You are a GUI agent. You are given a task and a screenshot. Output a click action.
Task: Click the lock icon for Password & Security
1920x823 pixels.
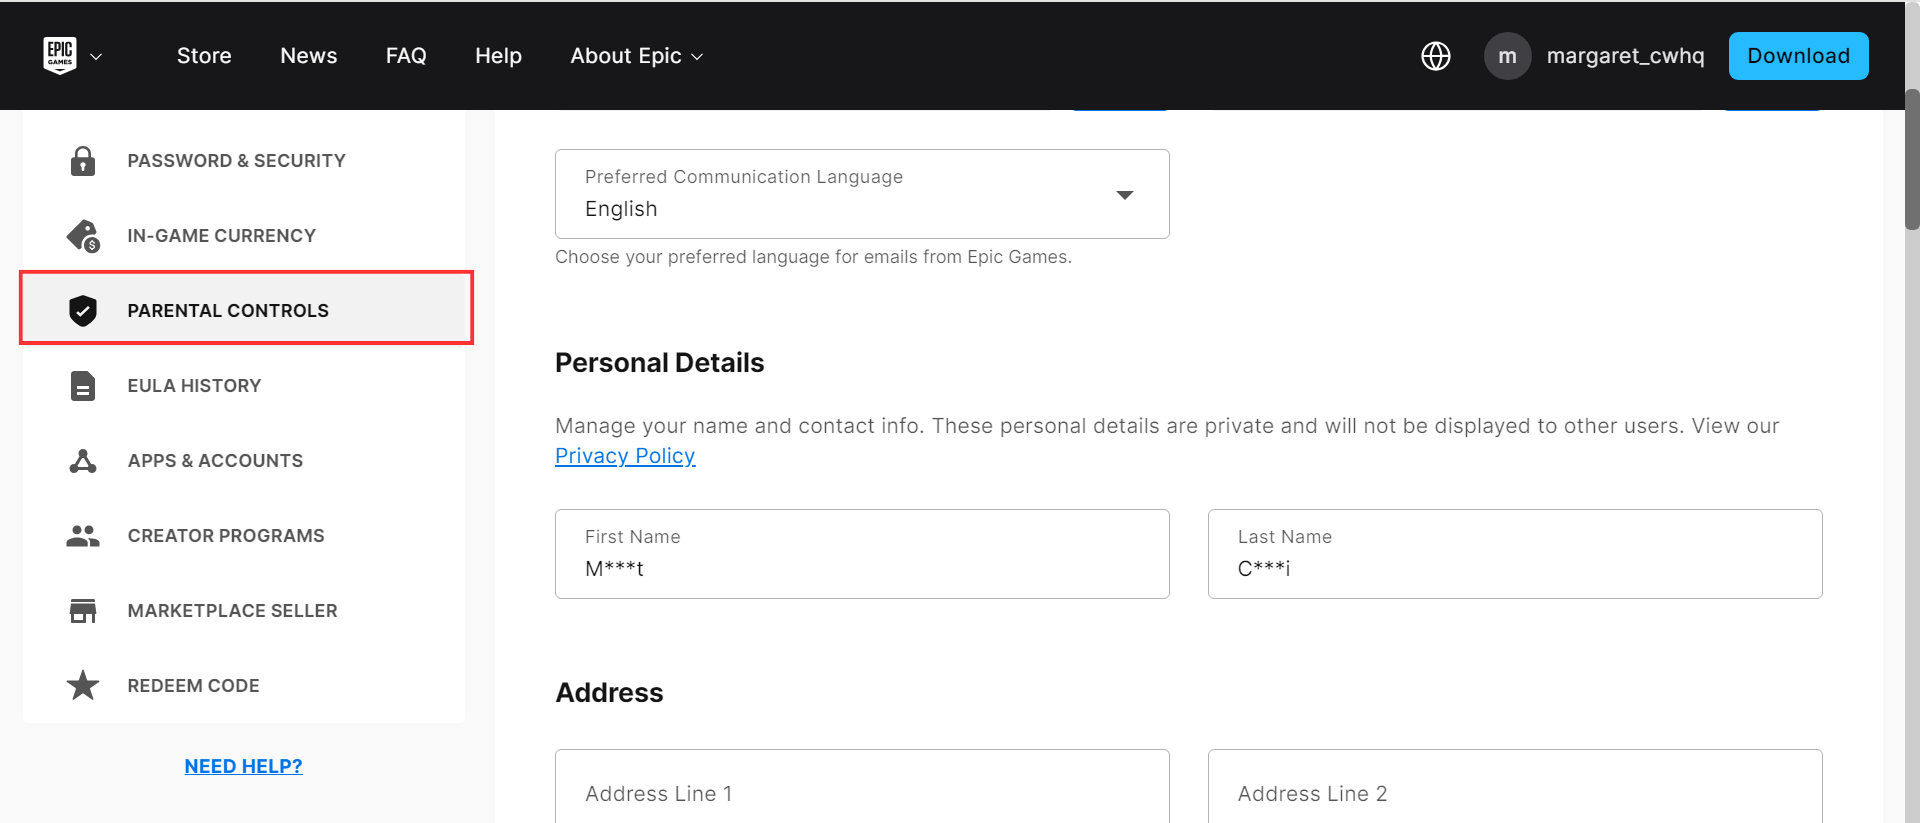(83, 161)
